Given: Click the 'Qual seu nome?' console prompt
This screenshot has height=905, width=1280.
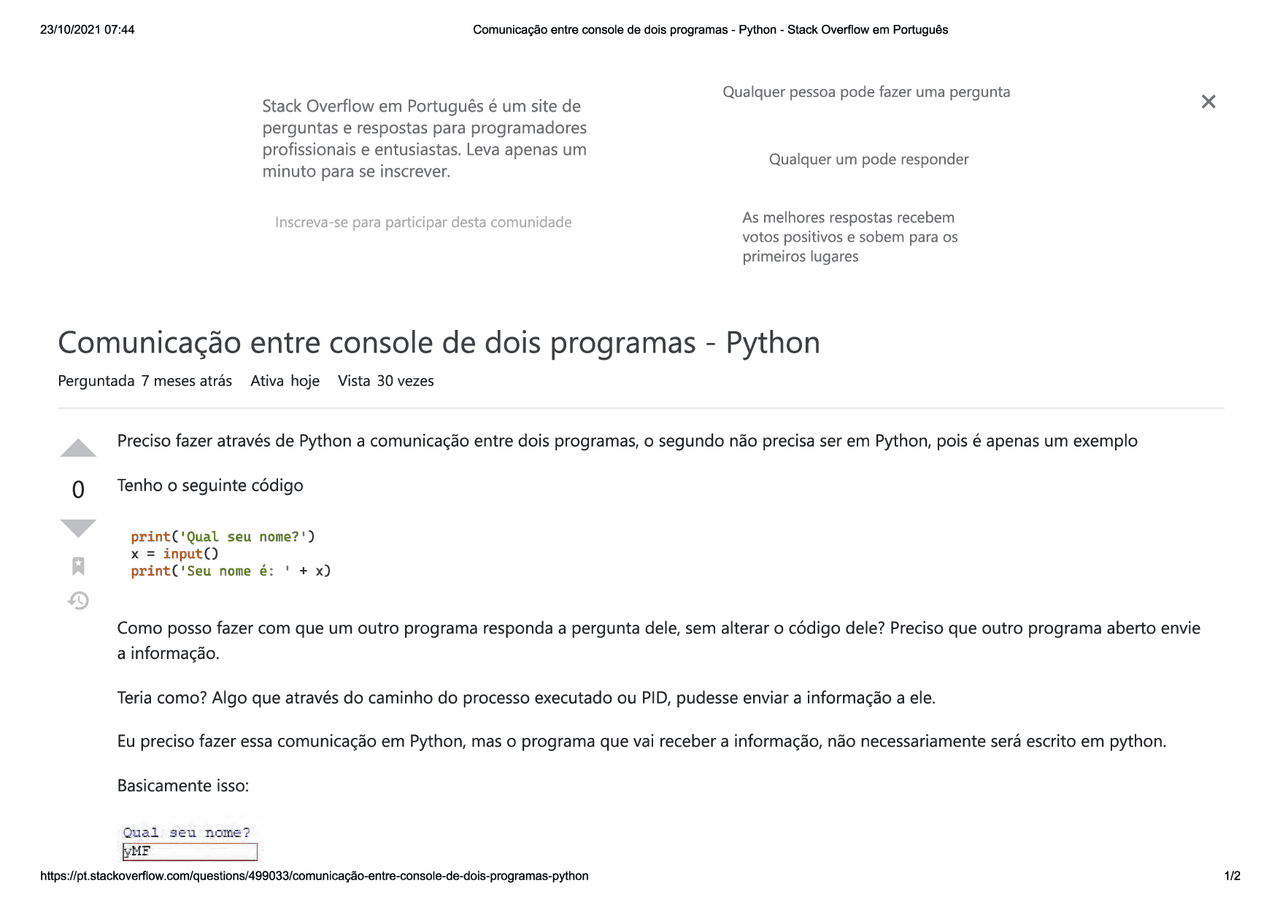Looking at the screenshot, I should tap(185, 831).
